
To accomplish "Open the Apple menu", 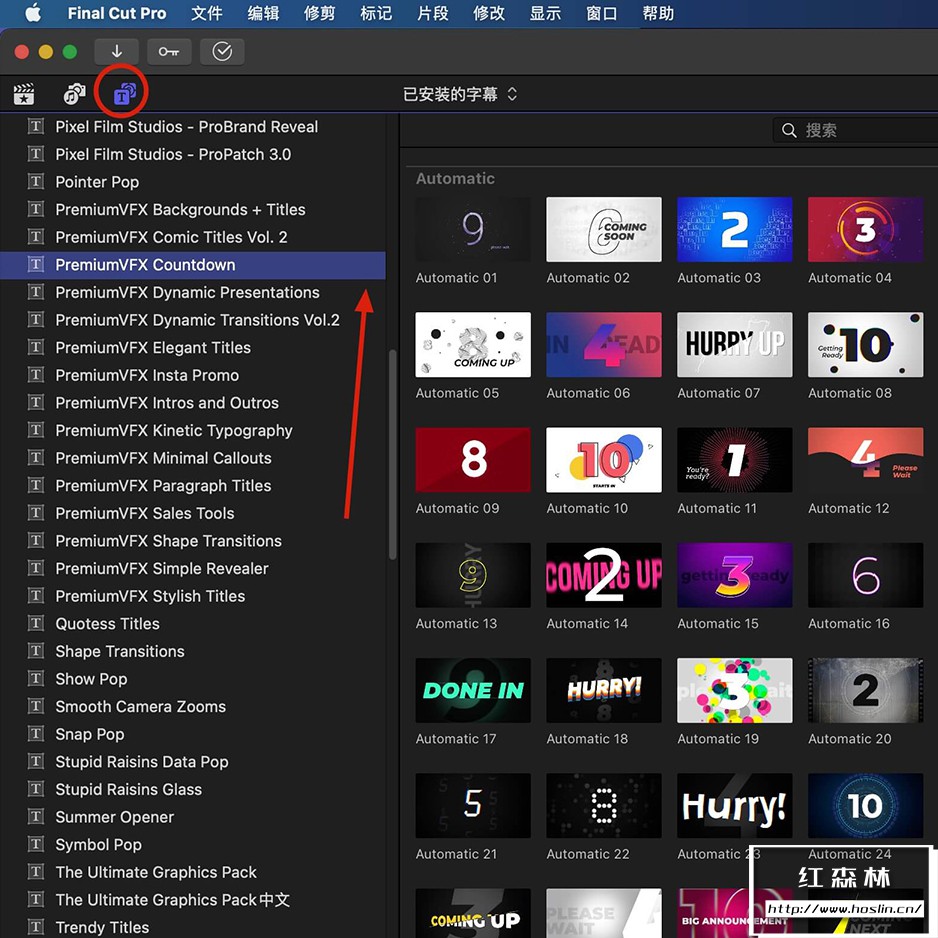I will click(x=33, y=14).
